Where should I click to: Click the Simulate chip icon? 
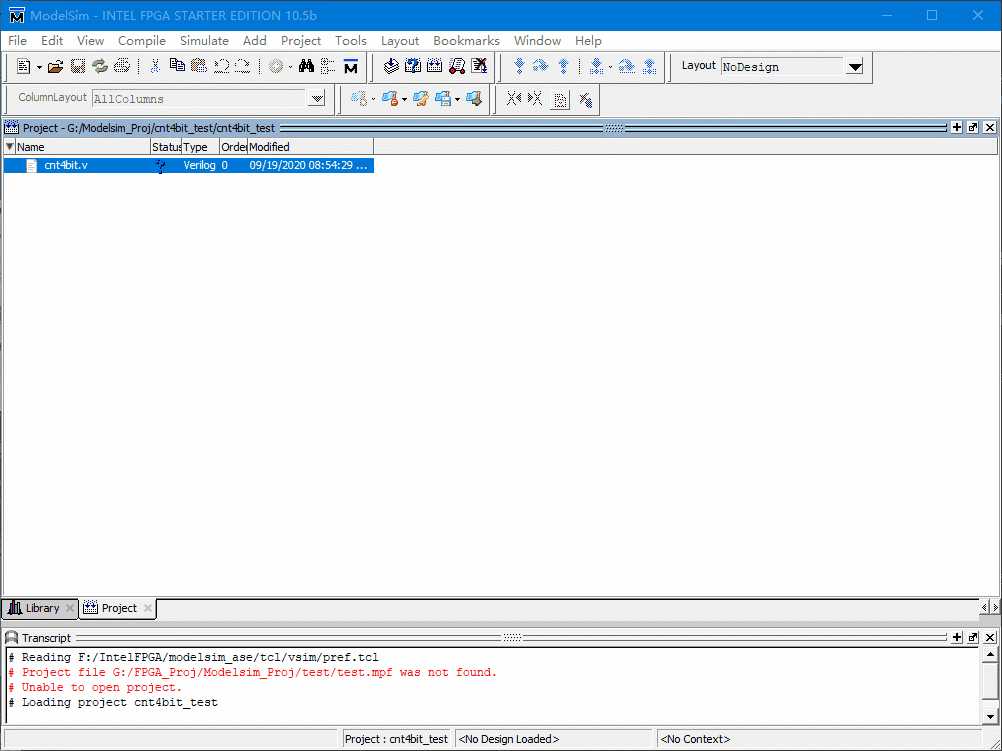pos(435,66)
